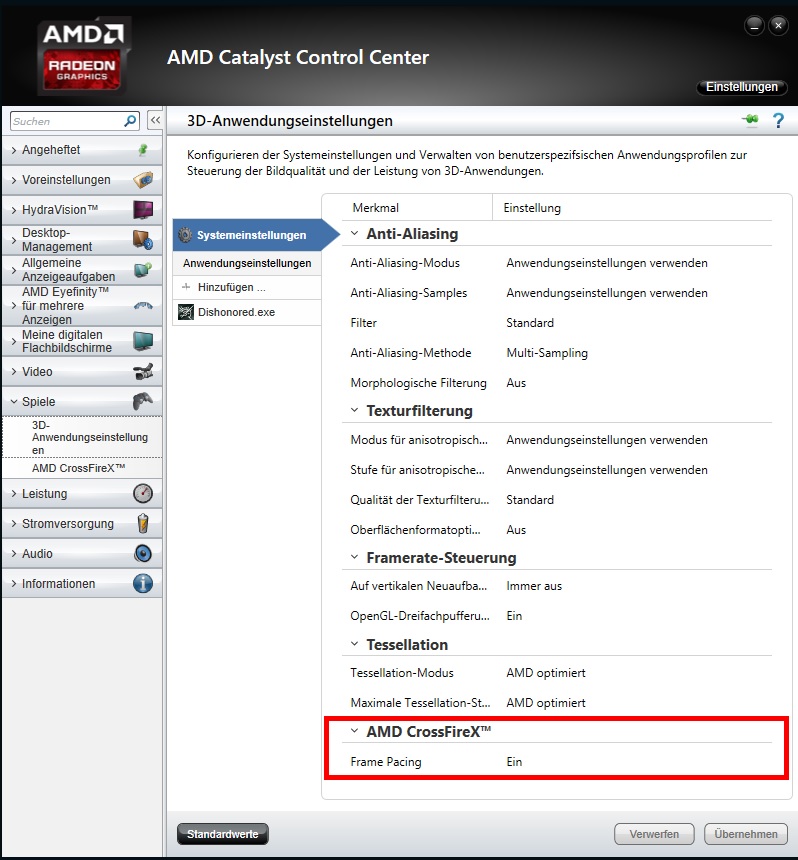The image size is (798, 860).
Task: Click the Verwerfen button
Action: (654, 834)
